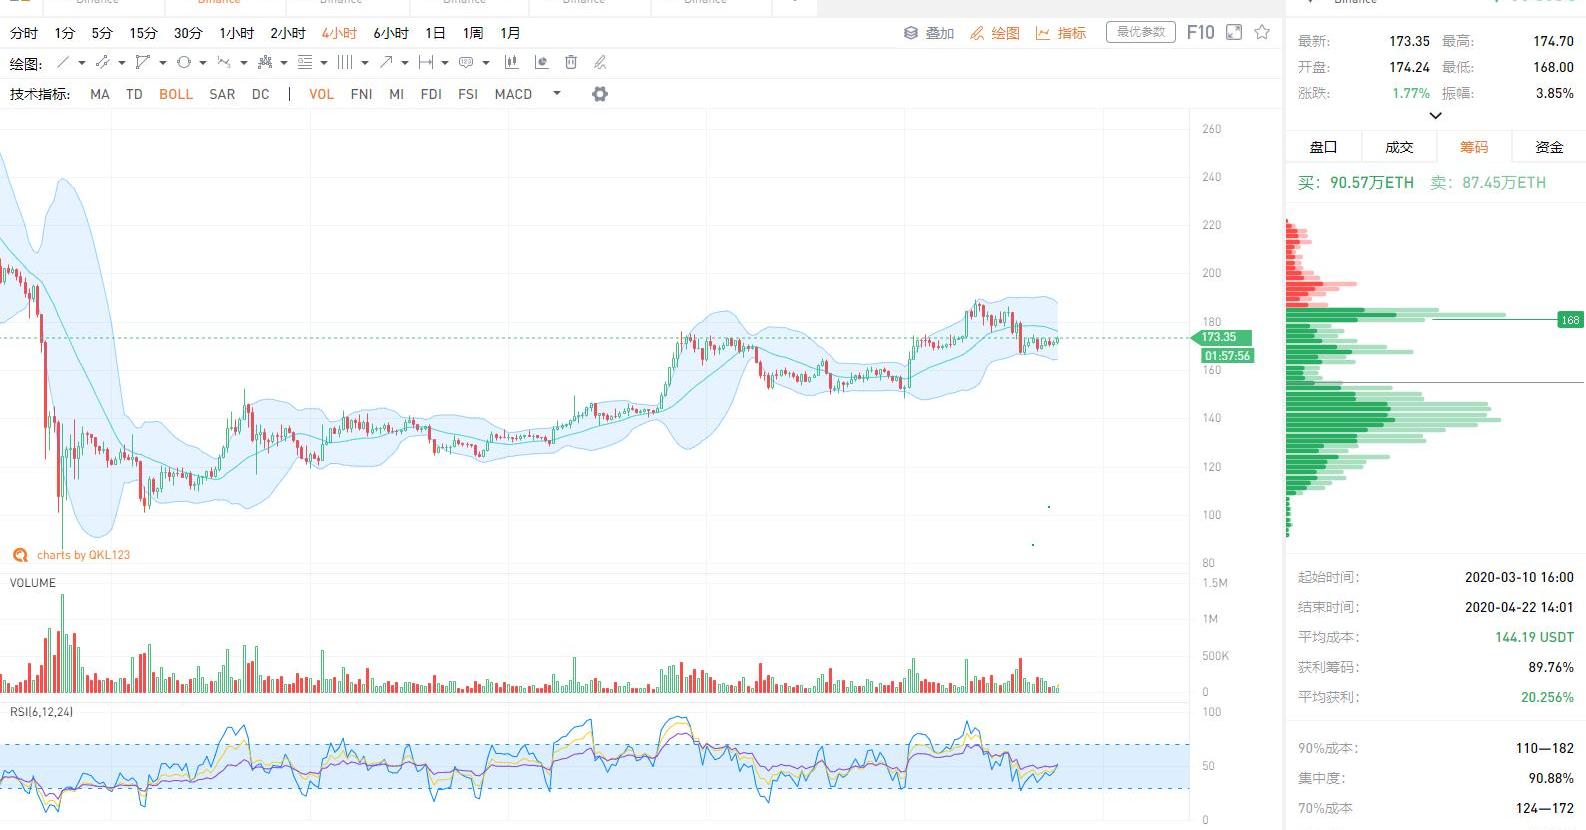This screenshot has height=830, width=1586.
Task: Open the F10 info page
Action: [1200, 33]
